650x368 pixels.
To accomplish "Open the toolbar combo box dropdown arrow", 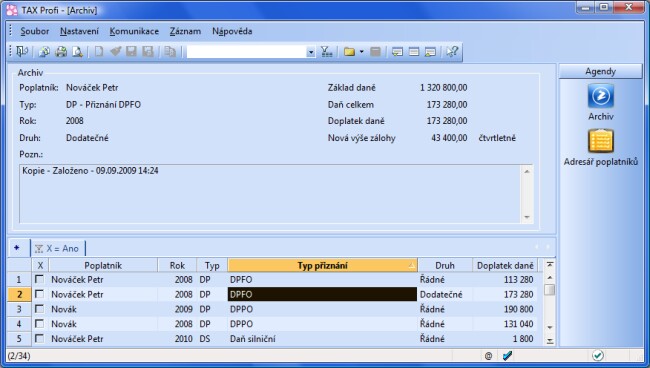I will click(x=310, y=52).
